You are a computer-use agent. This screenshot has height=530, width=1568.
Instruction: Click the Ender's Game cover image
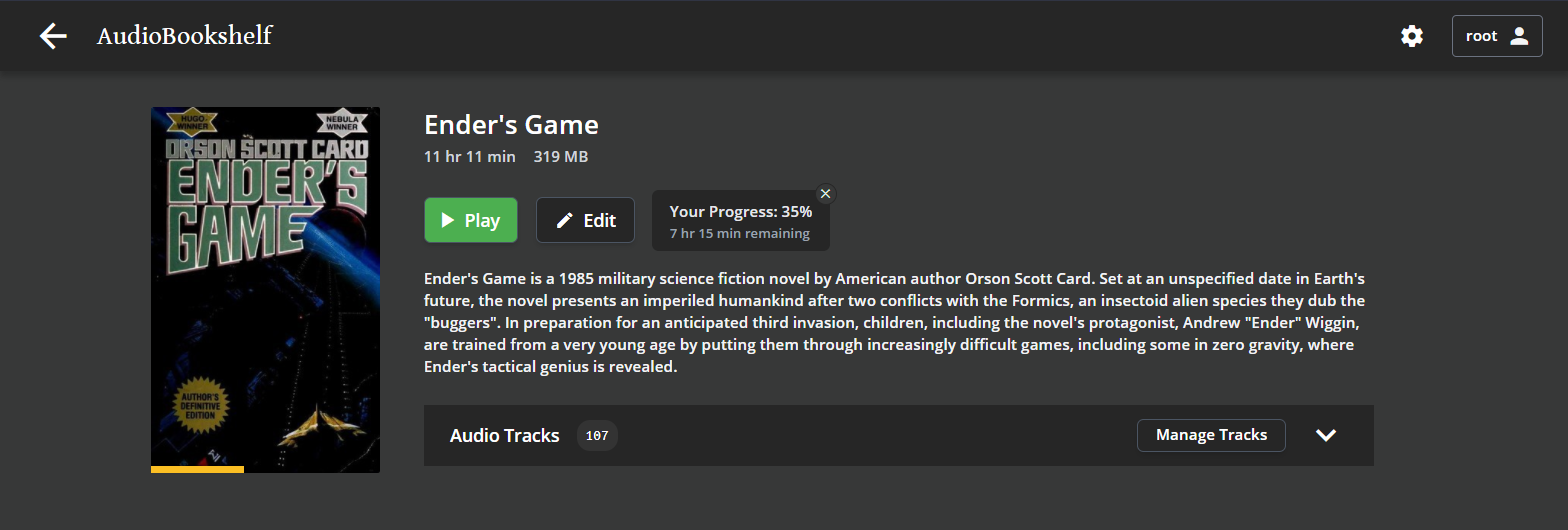(265, 285)
